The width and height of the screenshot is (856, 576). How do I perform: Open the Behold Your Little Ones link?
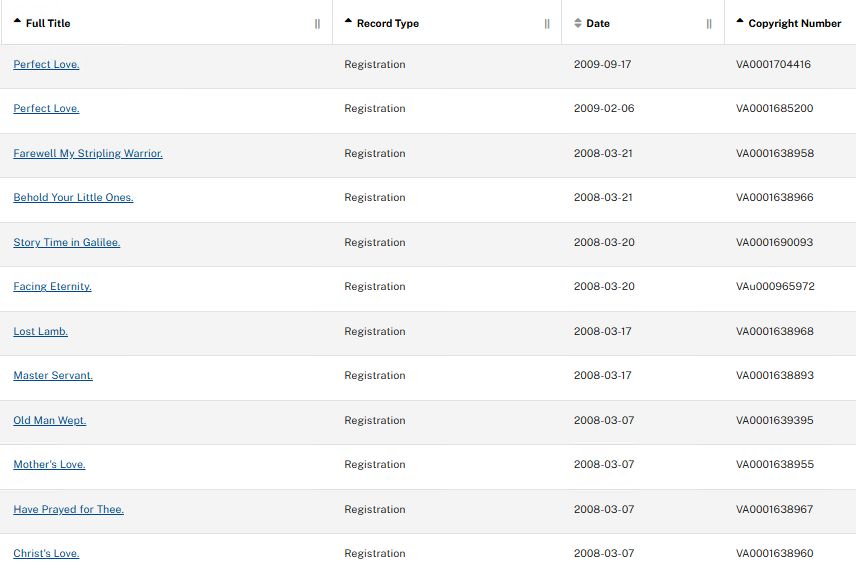73,198
